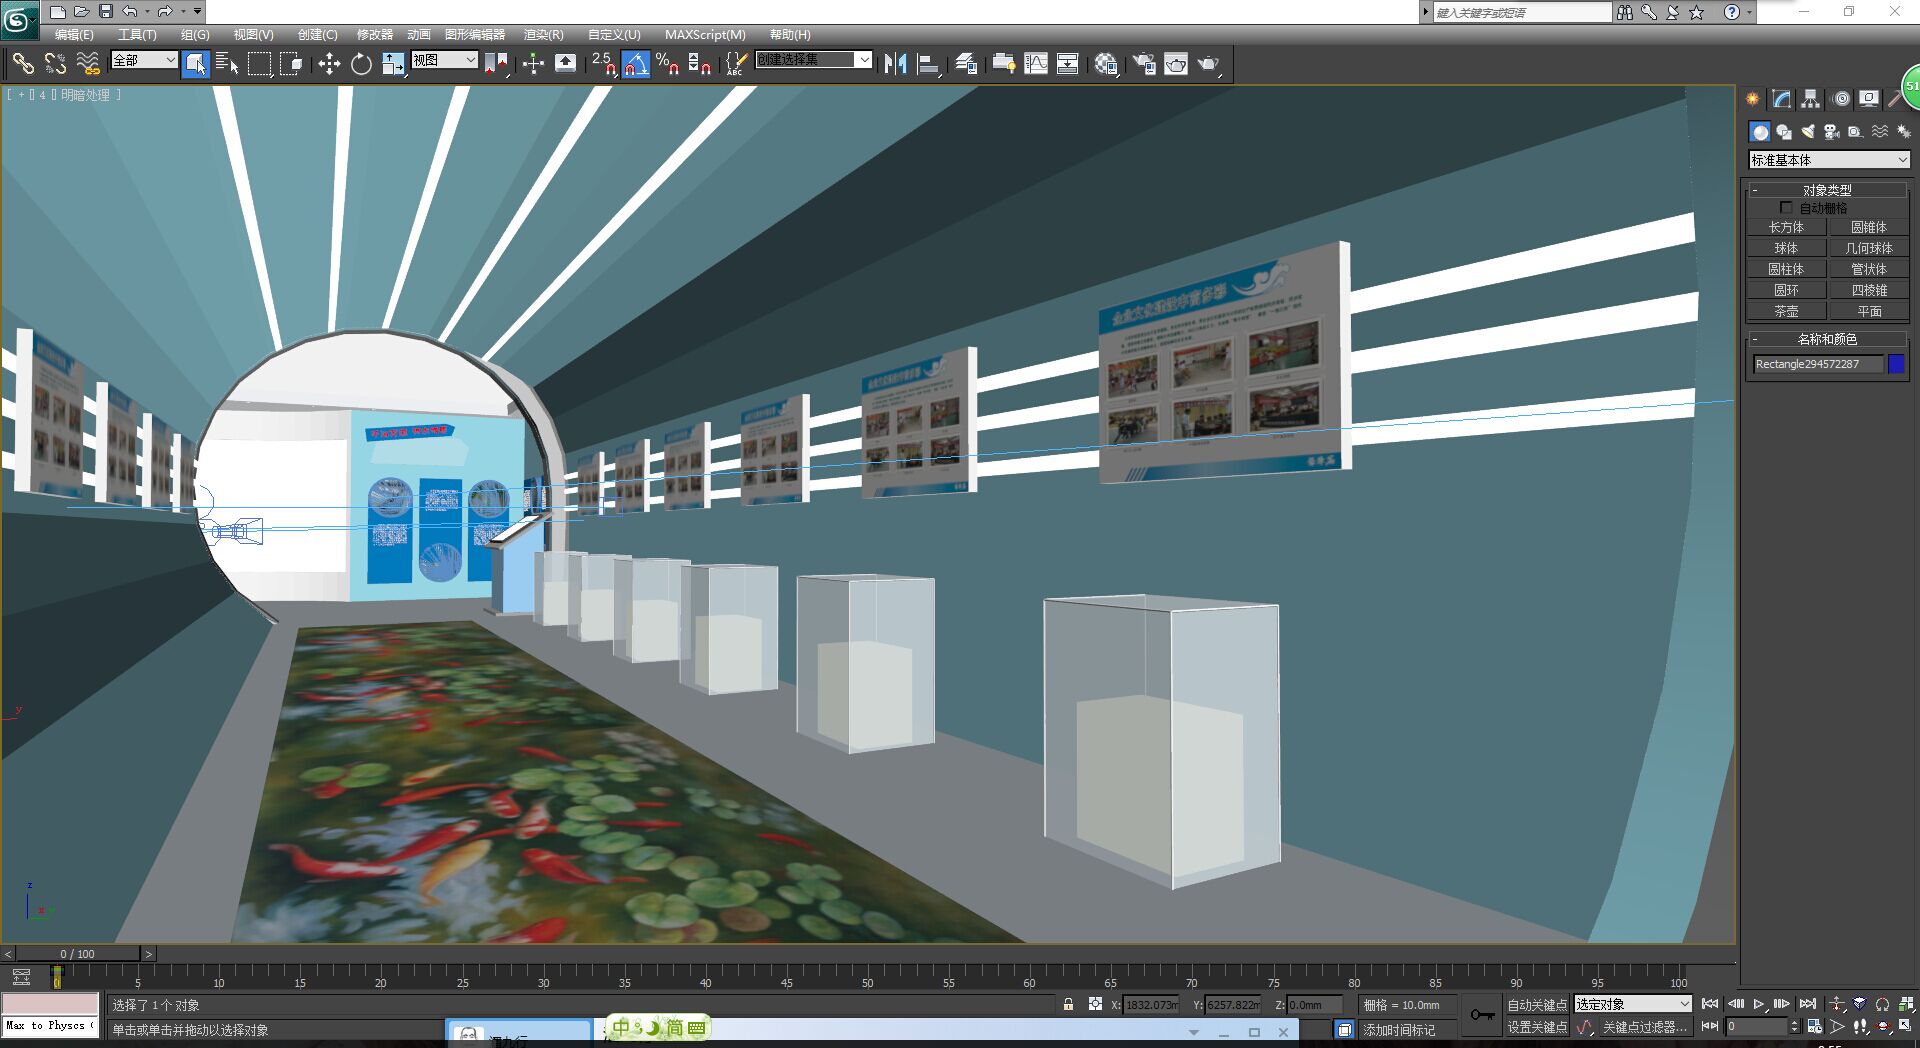Open the 渲染(R) menu

[x=543, y=34]
